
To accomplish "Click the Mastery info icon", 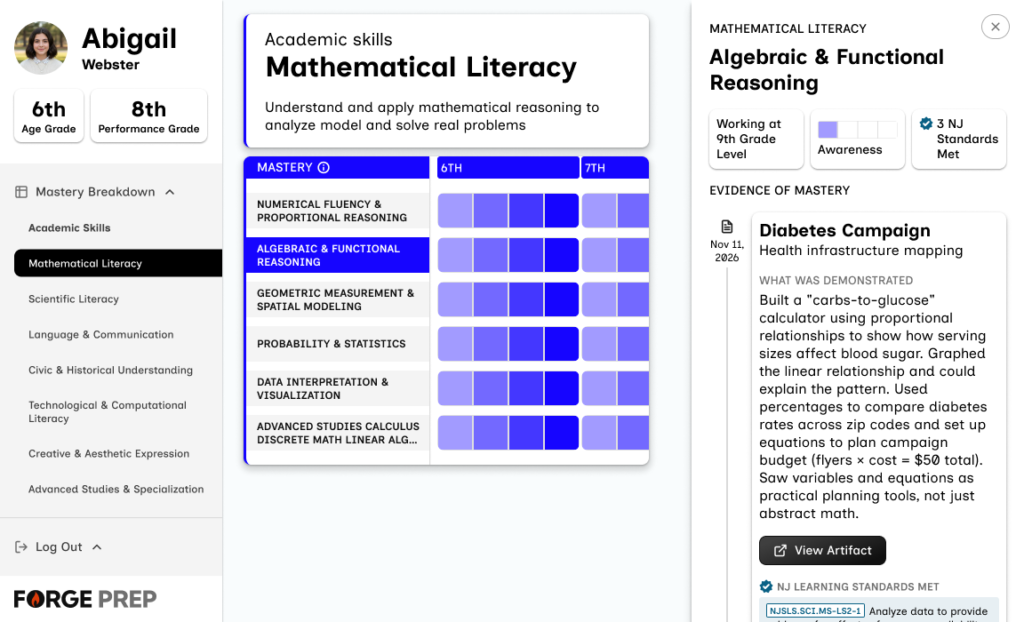I will (x=323, y=168).
